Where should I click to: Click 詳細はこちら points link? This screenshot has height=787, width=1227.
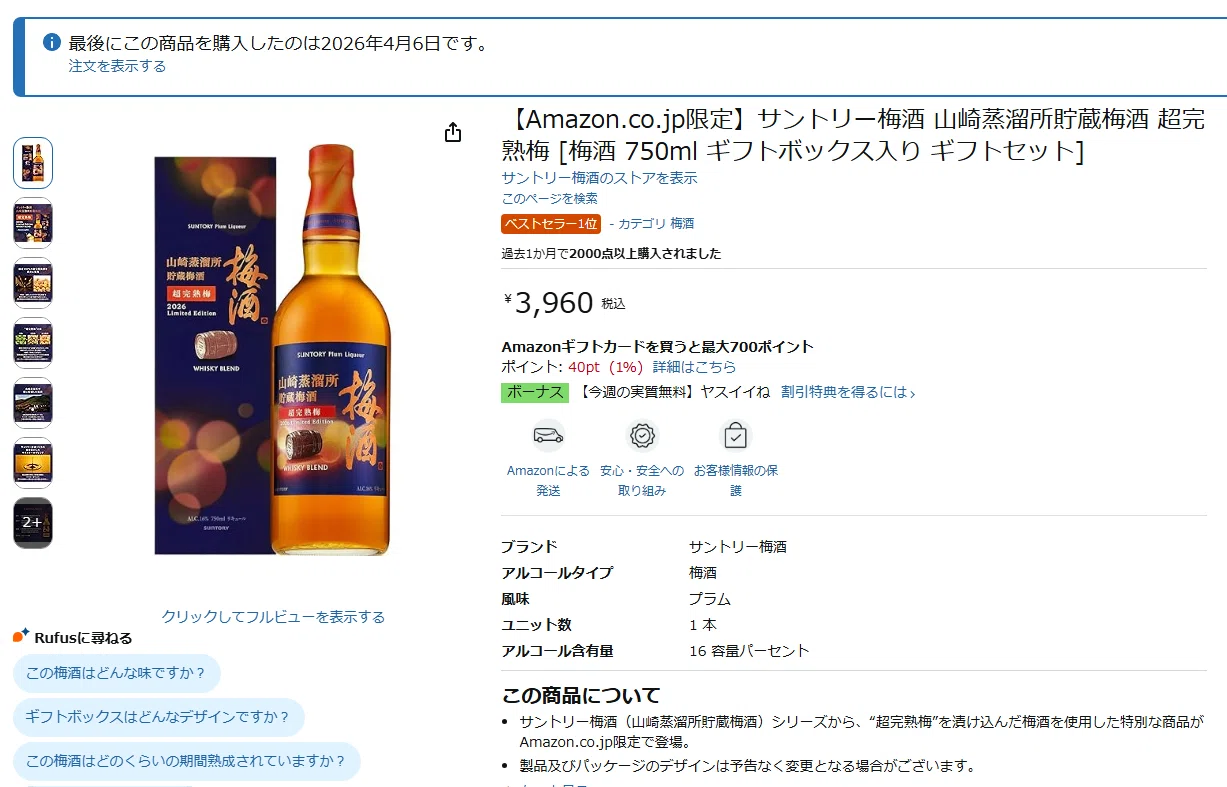(694, 367)
